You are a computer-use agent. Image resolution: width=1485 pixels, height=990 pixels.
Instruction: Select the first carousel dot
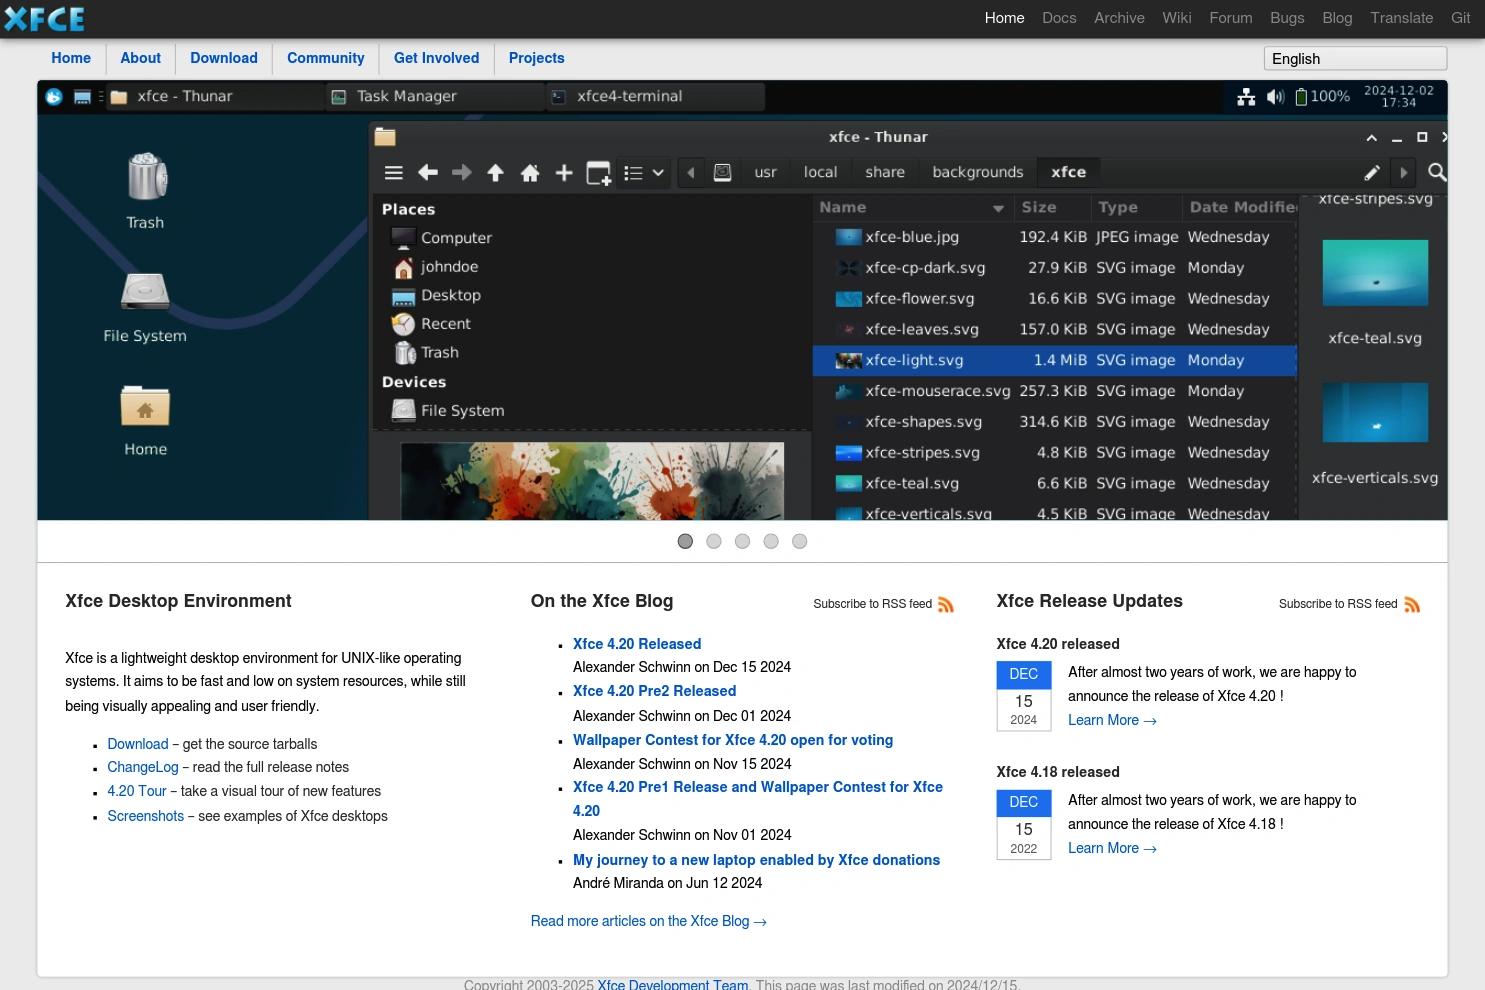[685, 541]
